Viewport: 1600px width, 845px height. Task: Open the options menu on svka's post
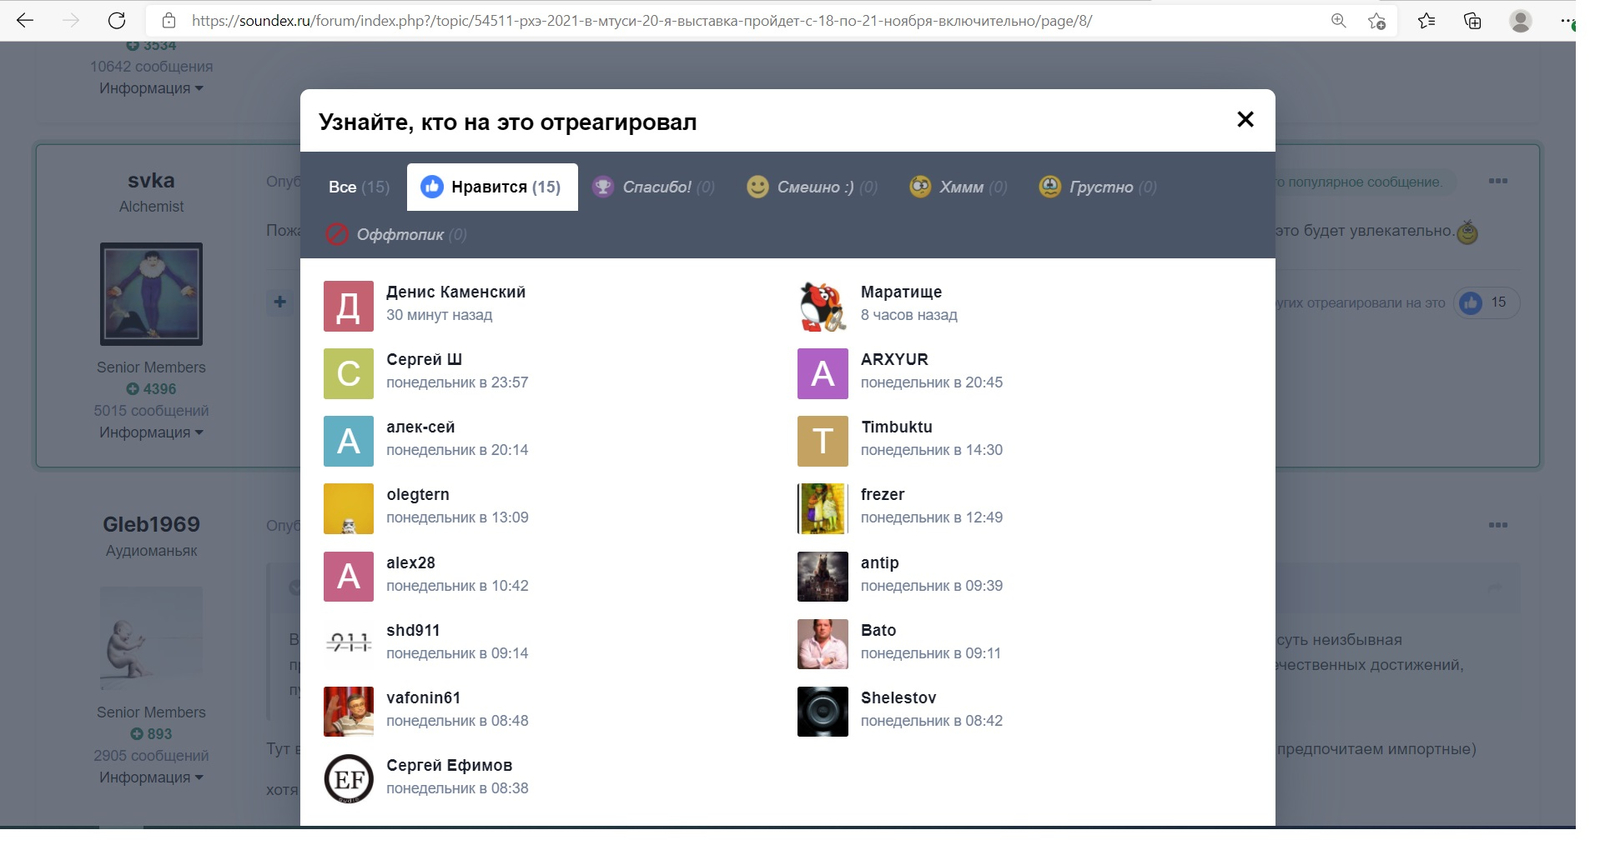tap(1497, 181)
